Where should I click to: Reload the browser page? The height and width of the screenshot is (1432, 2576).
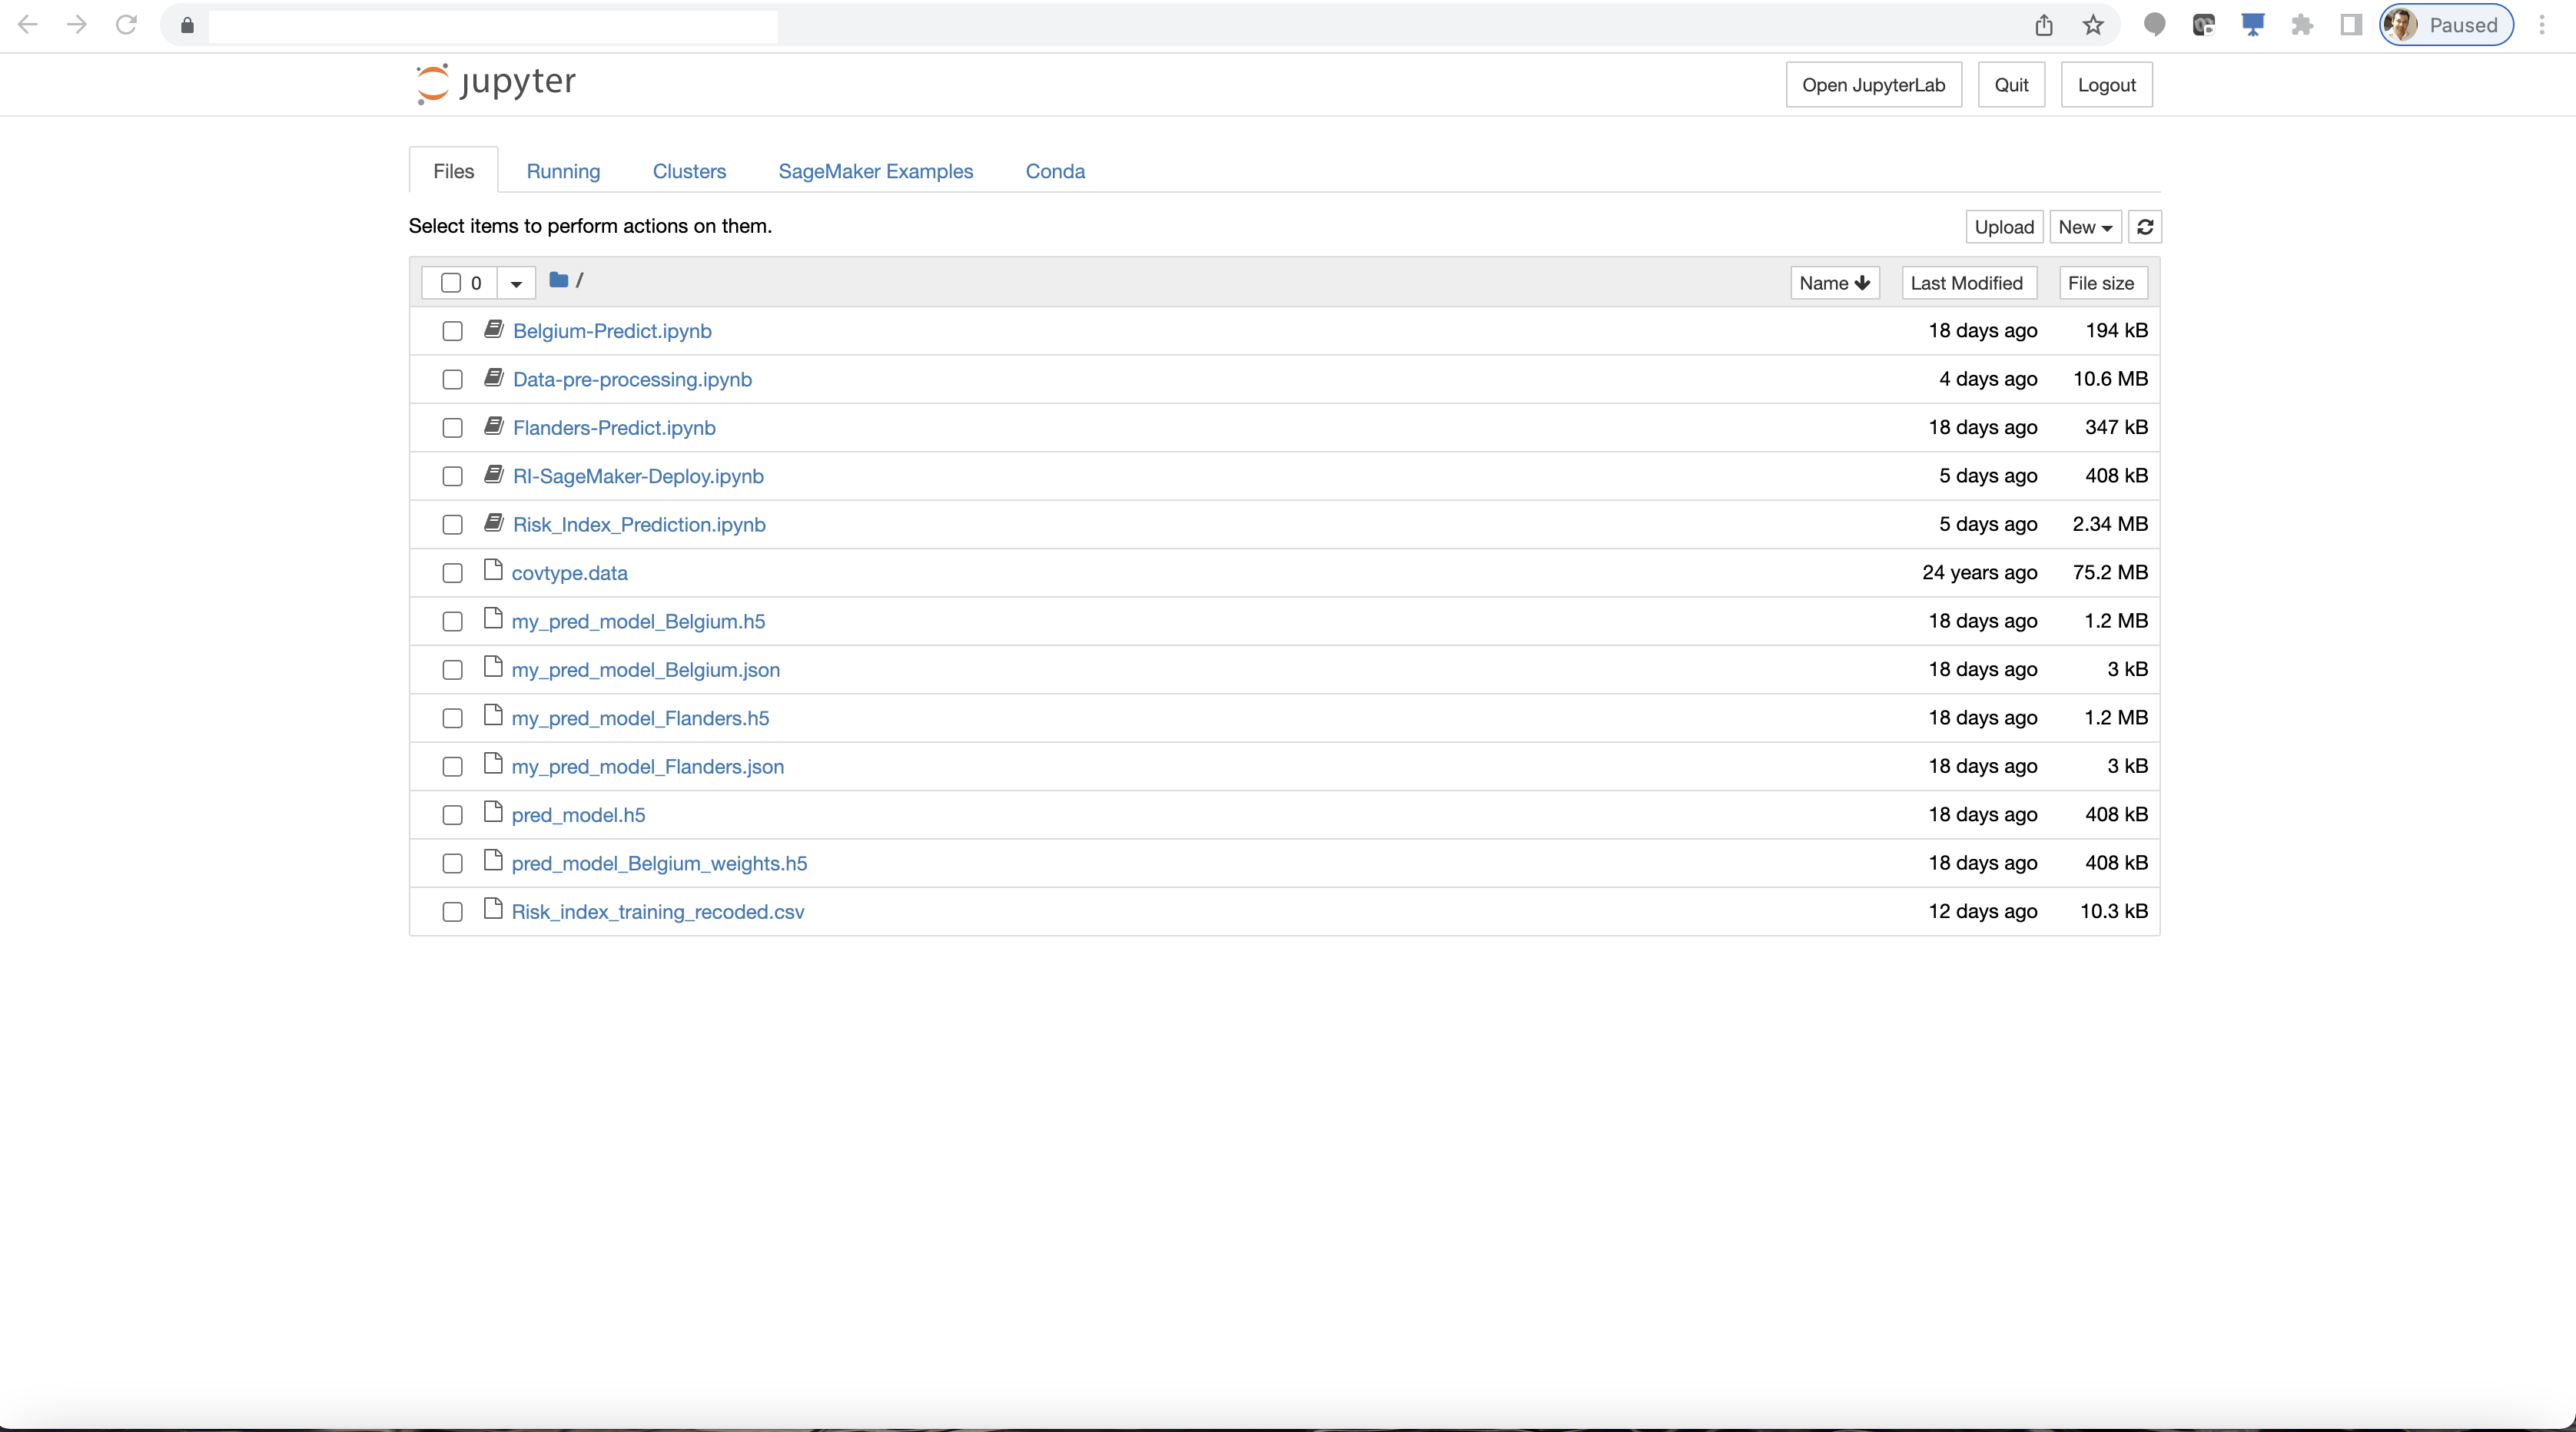126,25
